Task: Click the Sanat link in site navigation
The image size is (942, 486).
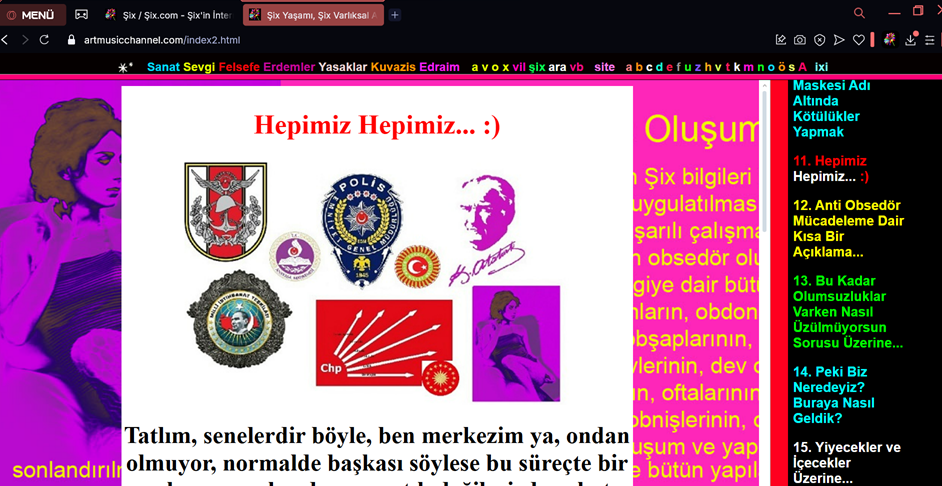Action: coord(163,67)
